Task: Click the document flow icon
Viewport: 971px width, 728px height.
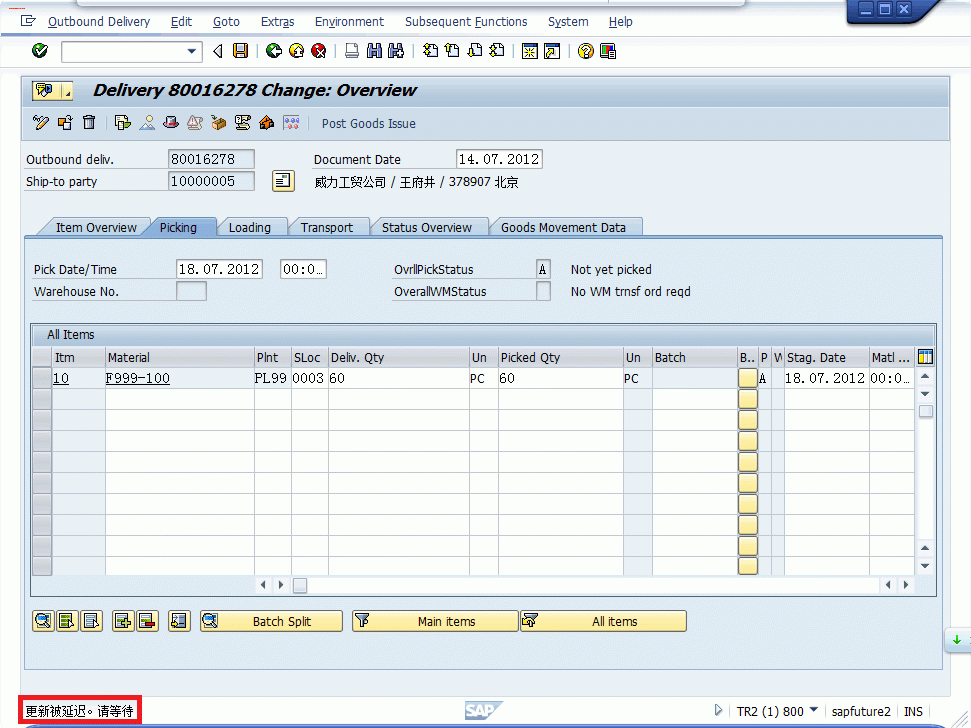Action: tap(123, 123)
